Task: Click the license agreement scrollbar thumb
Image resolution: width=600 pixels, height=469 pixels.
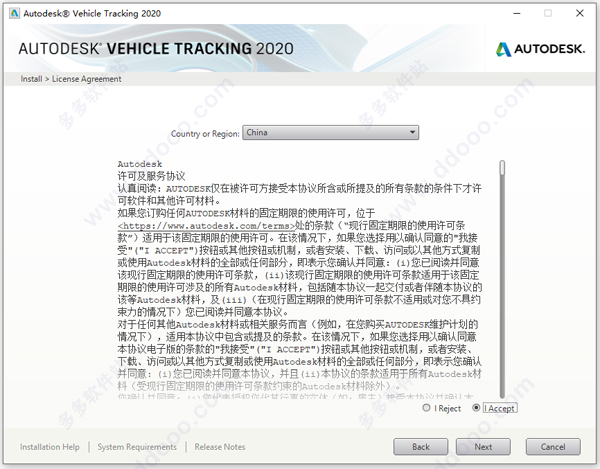Action: (x=502, y=168)
